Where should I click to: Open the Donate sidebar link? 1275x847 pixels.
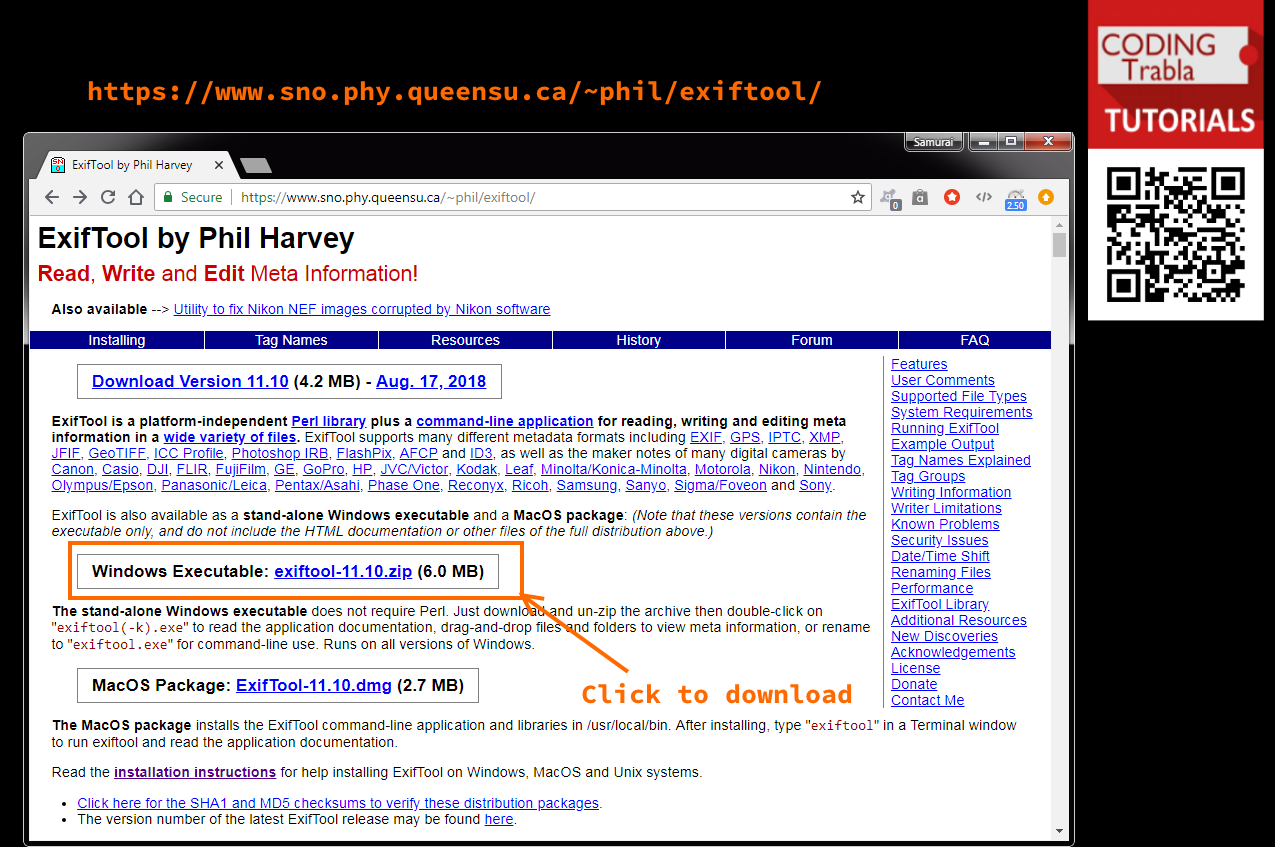pyautogui.click(x=914, y=684)
